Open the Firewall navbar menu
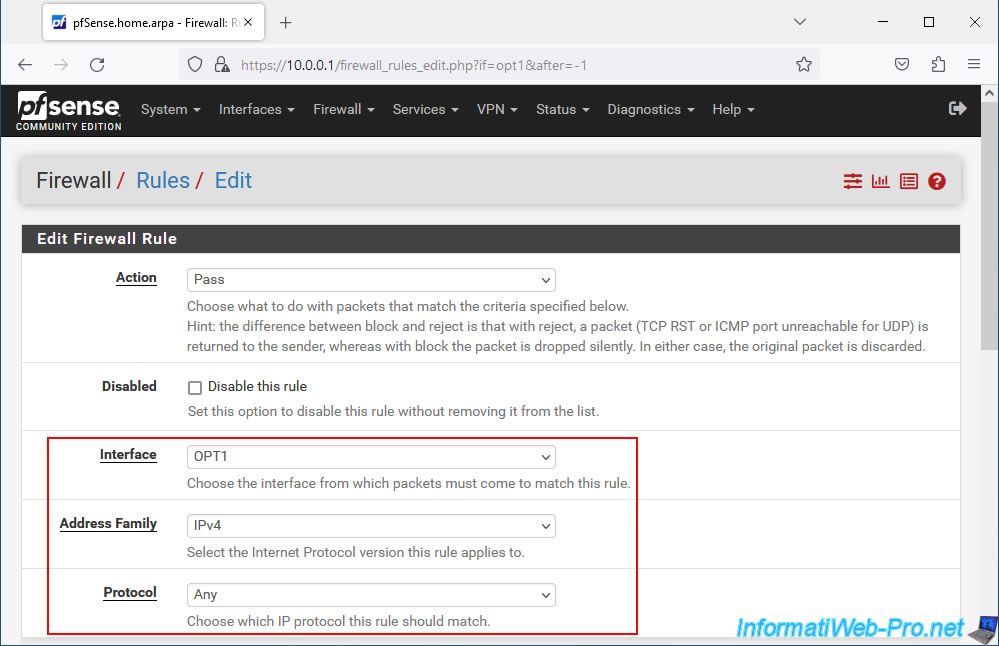The height and width of the screenshot is (646, 999). coord(343,110)
